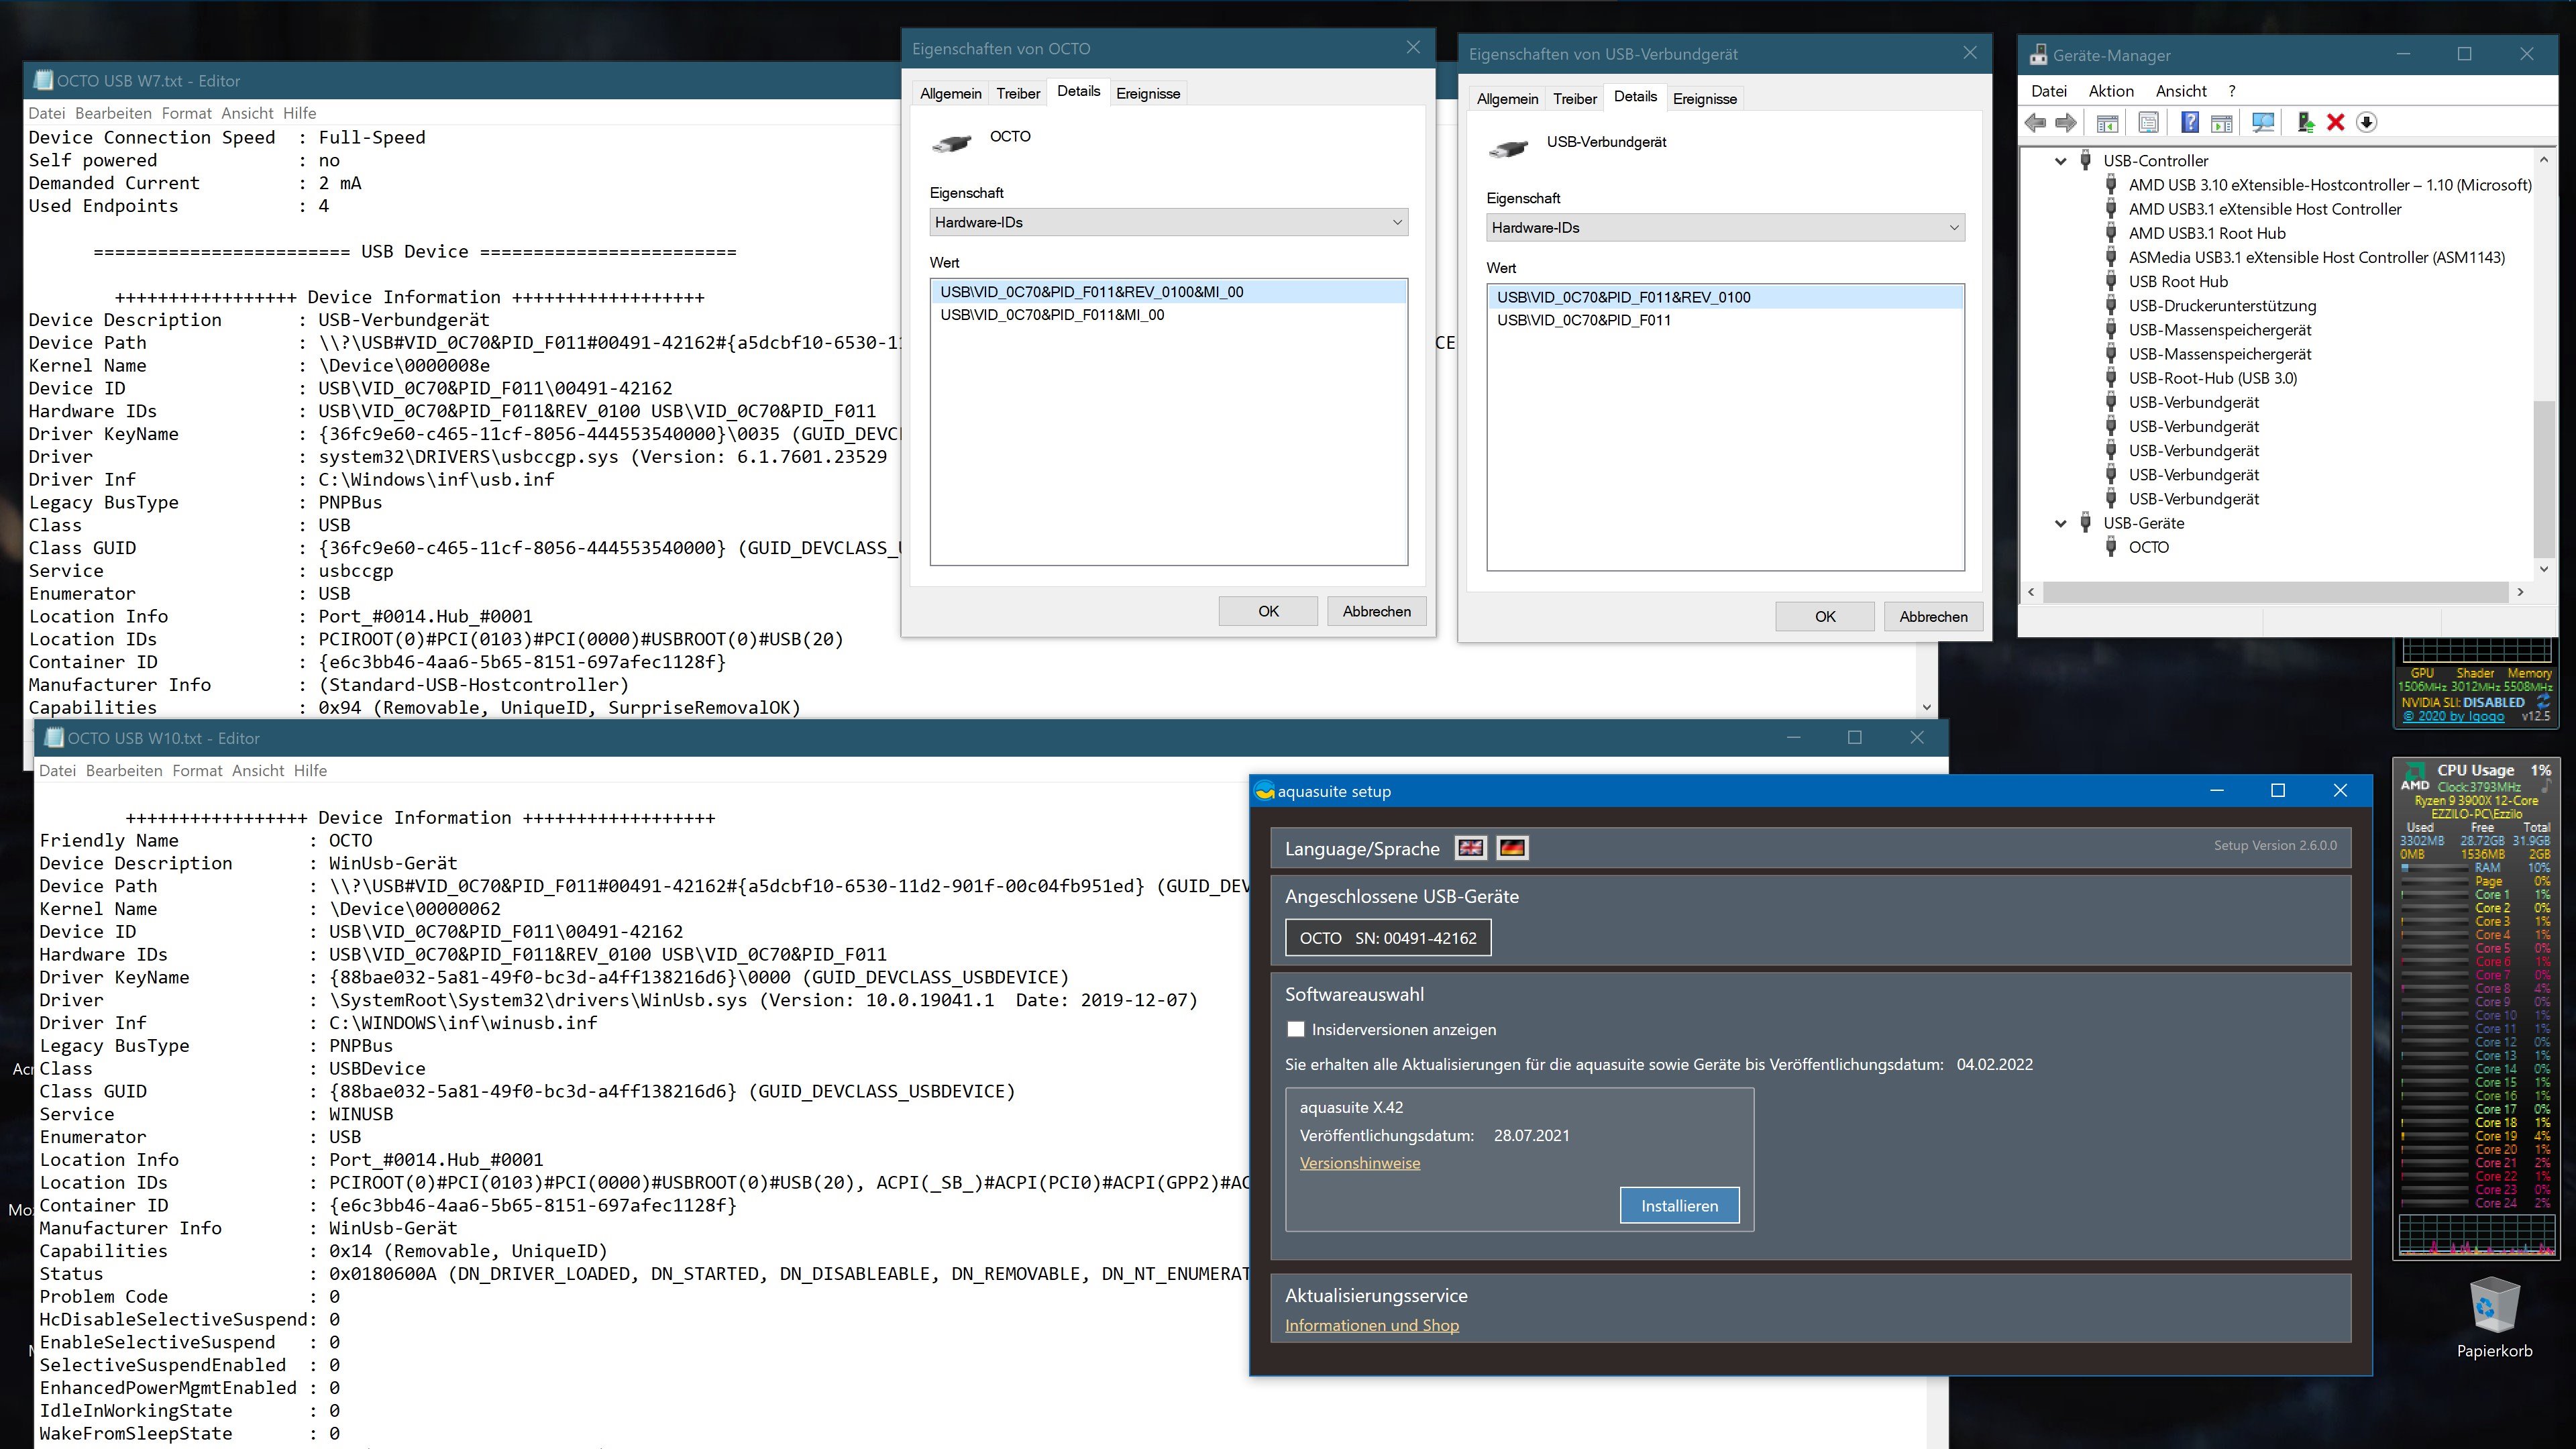Open Hardware-IDs dropdown in OCTO properties
Image resolution: width=2576 pixels, height=1449 pixels.
[1168, 222]
